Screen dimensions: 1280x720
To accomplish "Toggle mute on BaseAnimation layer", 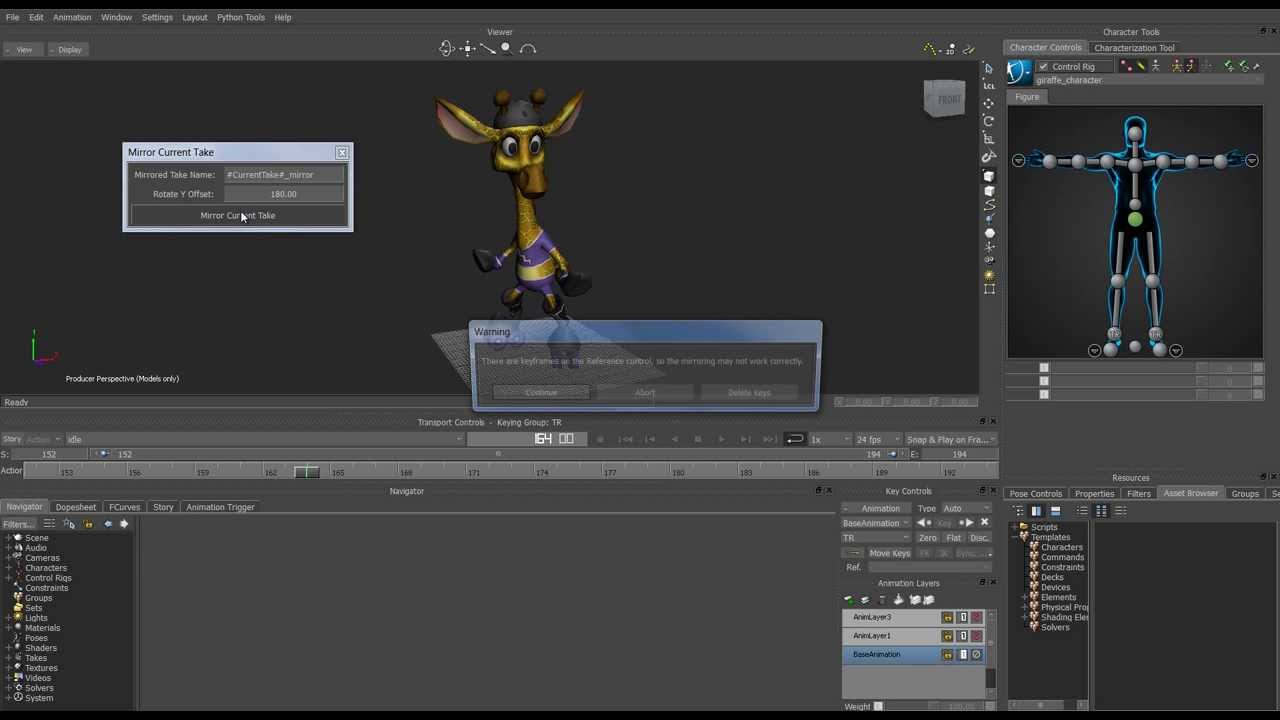I will pyautogui.click(x=977, y=655).
